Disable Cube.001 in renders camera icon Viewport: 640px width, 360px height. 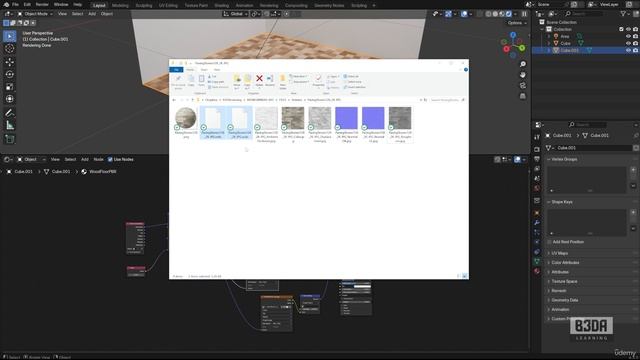click(x=635, y=50)
